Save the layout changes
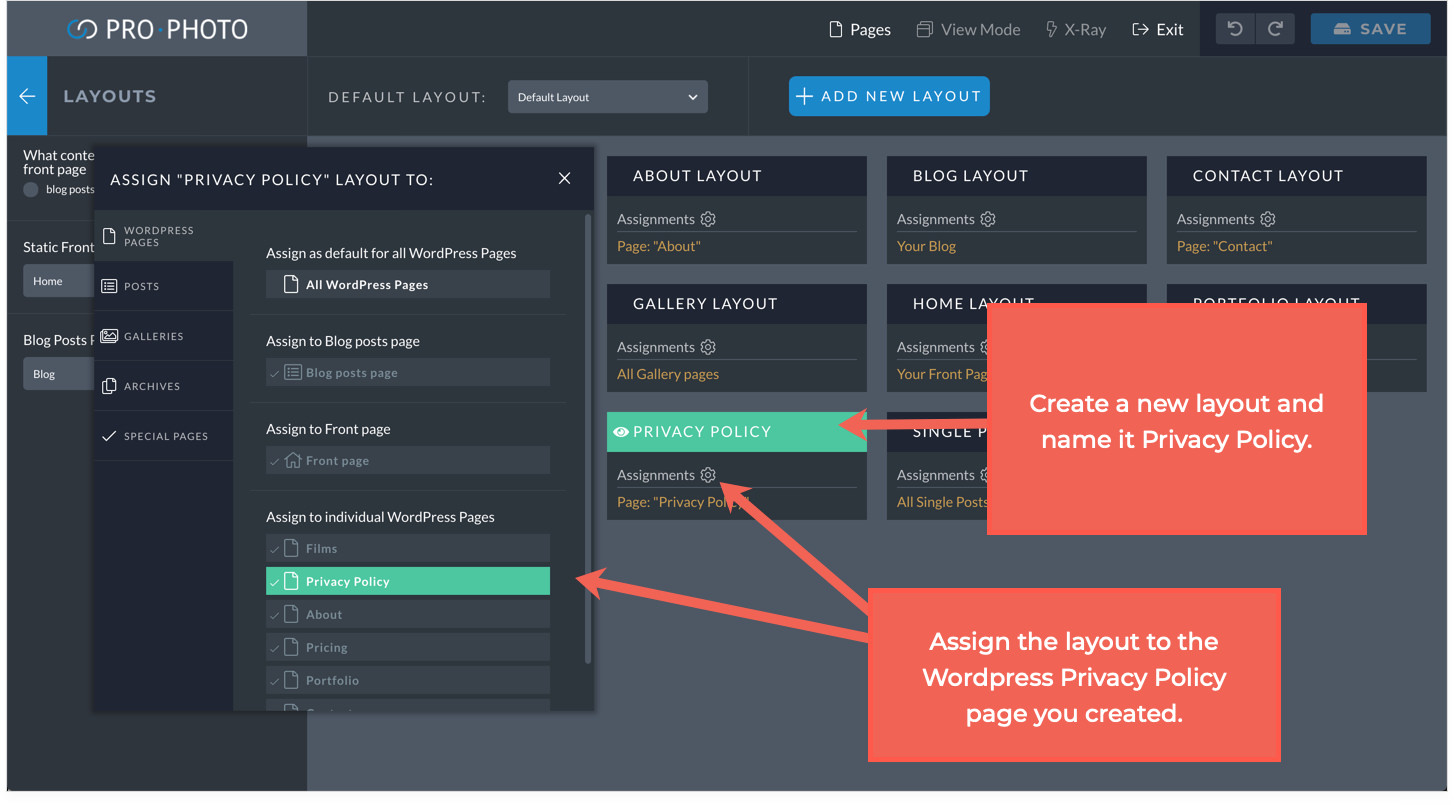Viewport: 1454px width, 805px height. point(1370,29)
